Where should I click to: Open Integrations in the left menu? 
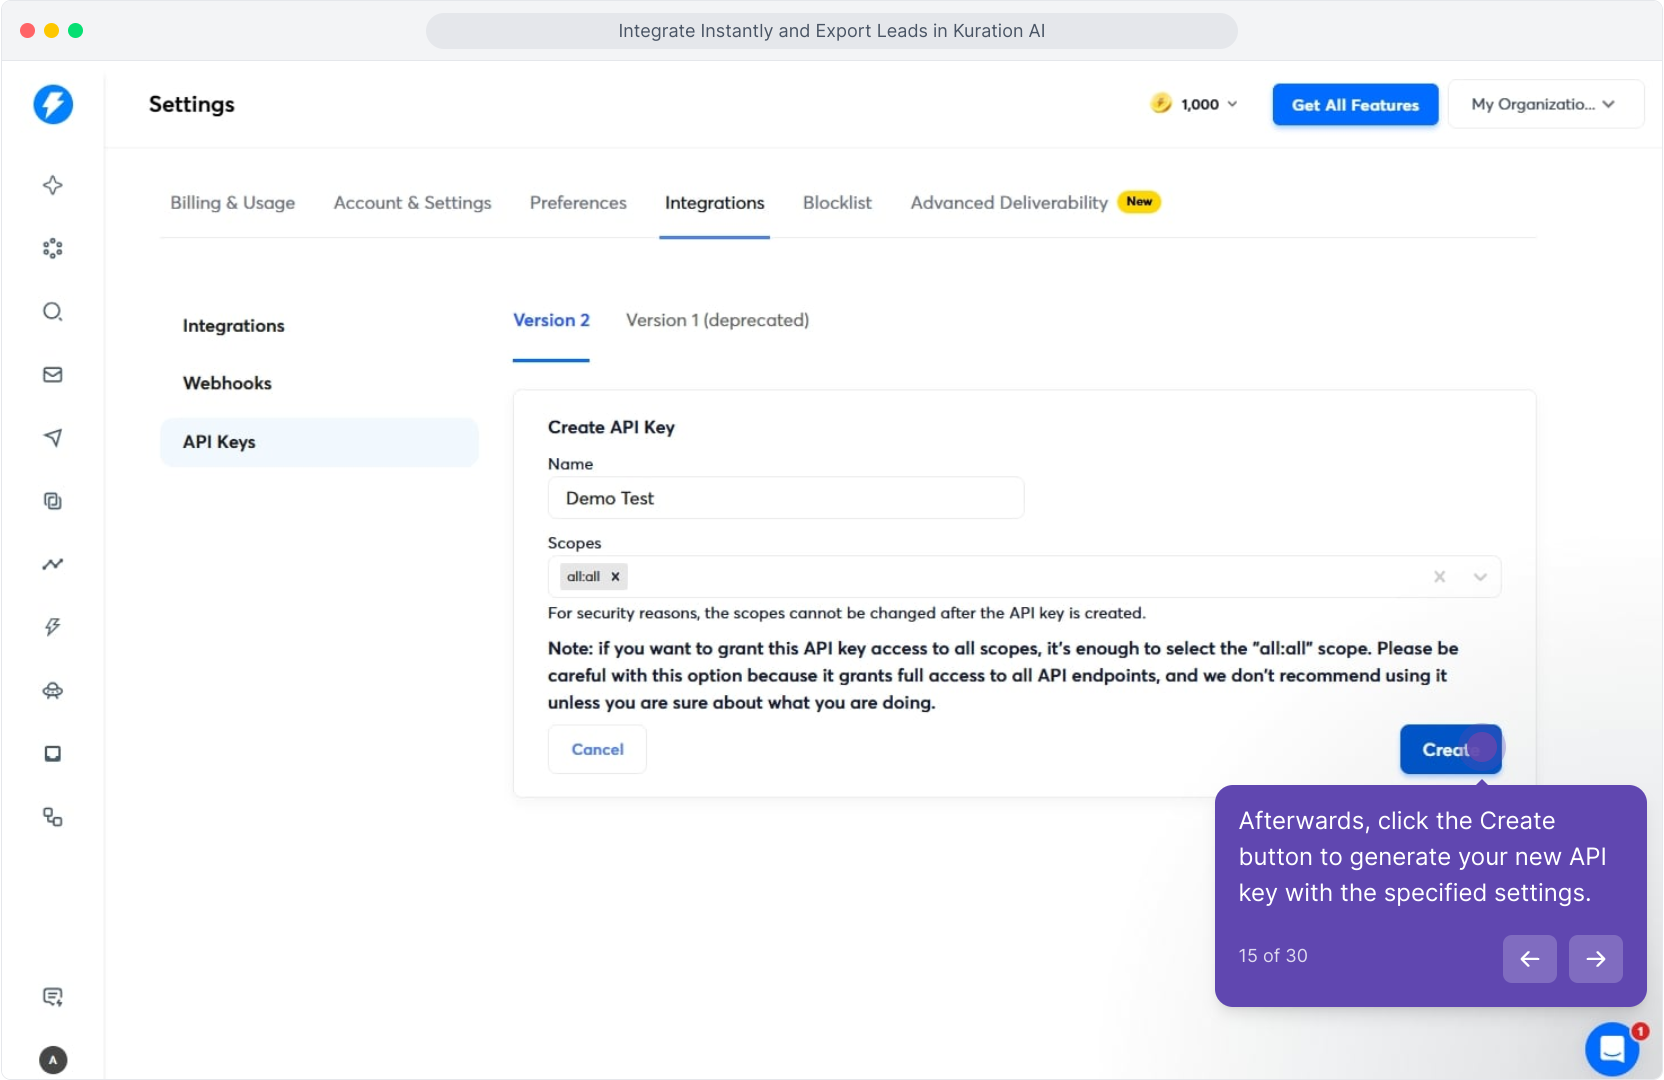(x=234, y=326)
